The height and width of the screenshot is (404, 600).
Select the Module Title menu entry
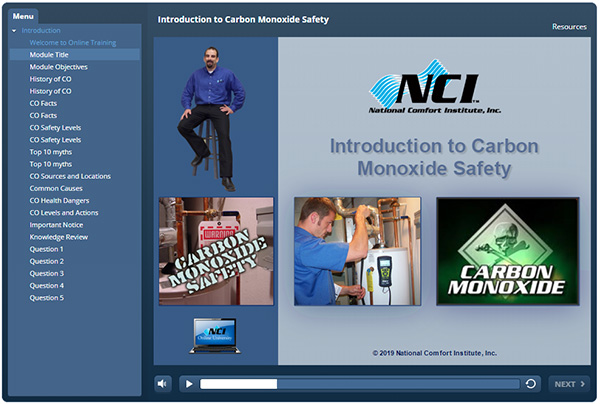[x=75, y=55]
